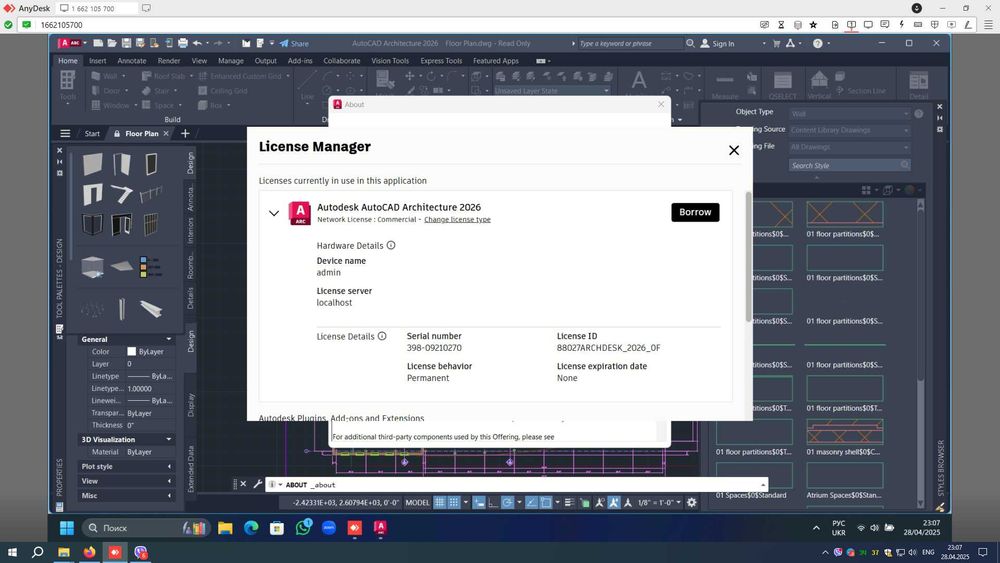1000x563 pixels.
Task: Open the Content Library Drawings source dropdown
Action: tap(849, 130)
